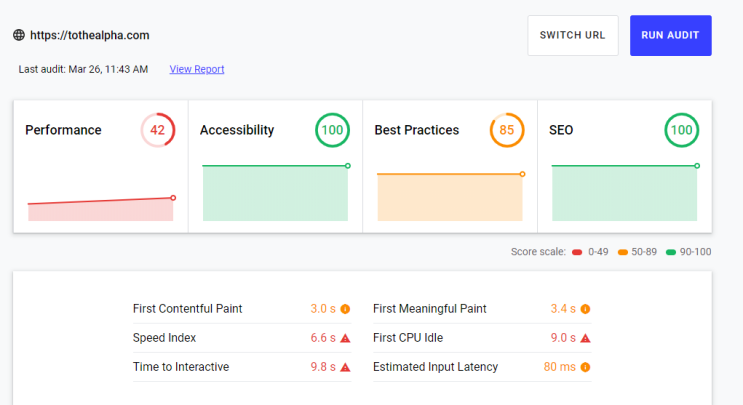743x405 pixels.
Task: Click the Performance score circle showing 42
Action: pyautogui.click(x=158, y=130)
